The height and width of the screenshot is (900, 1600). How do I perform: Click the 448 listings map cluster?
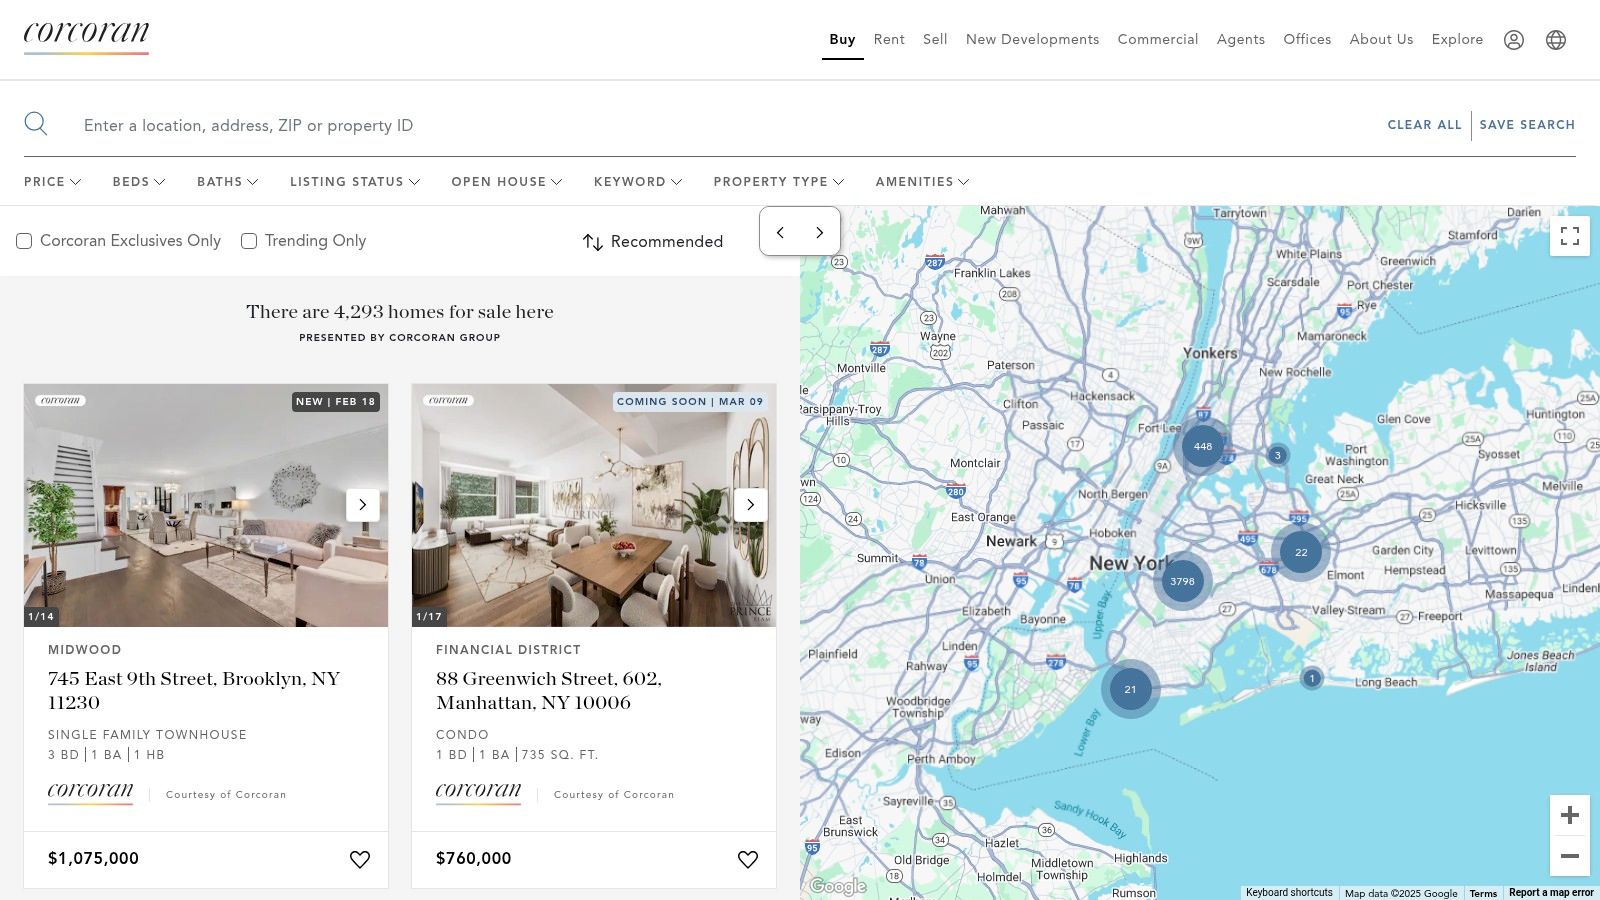pyautogui.click(x=1203, y=447)
